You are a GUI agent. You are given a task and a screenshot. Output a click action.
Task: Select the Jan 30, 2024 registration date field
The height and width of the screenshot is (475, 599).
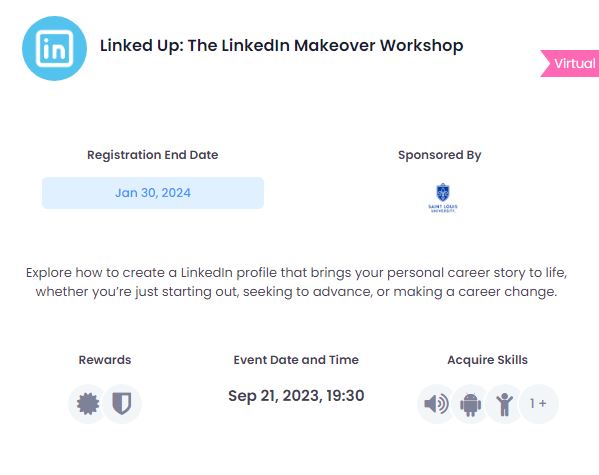(153, 193)
